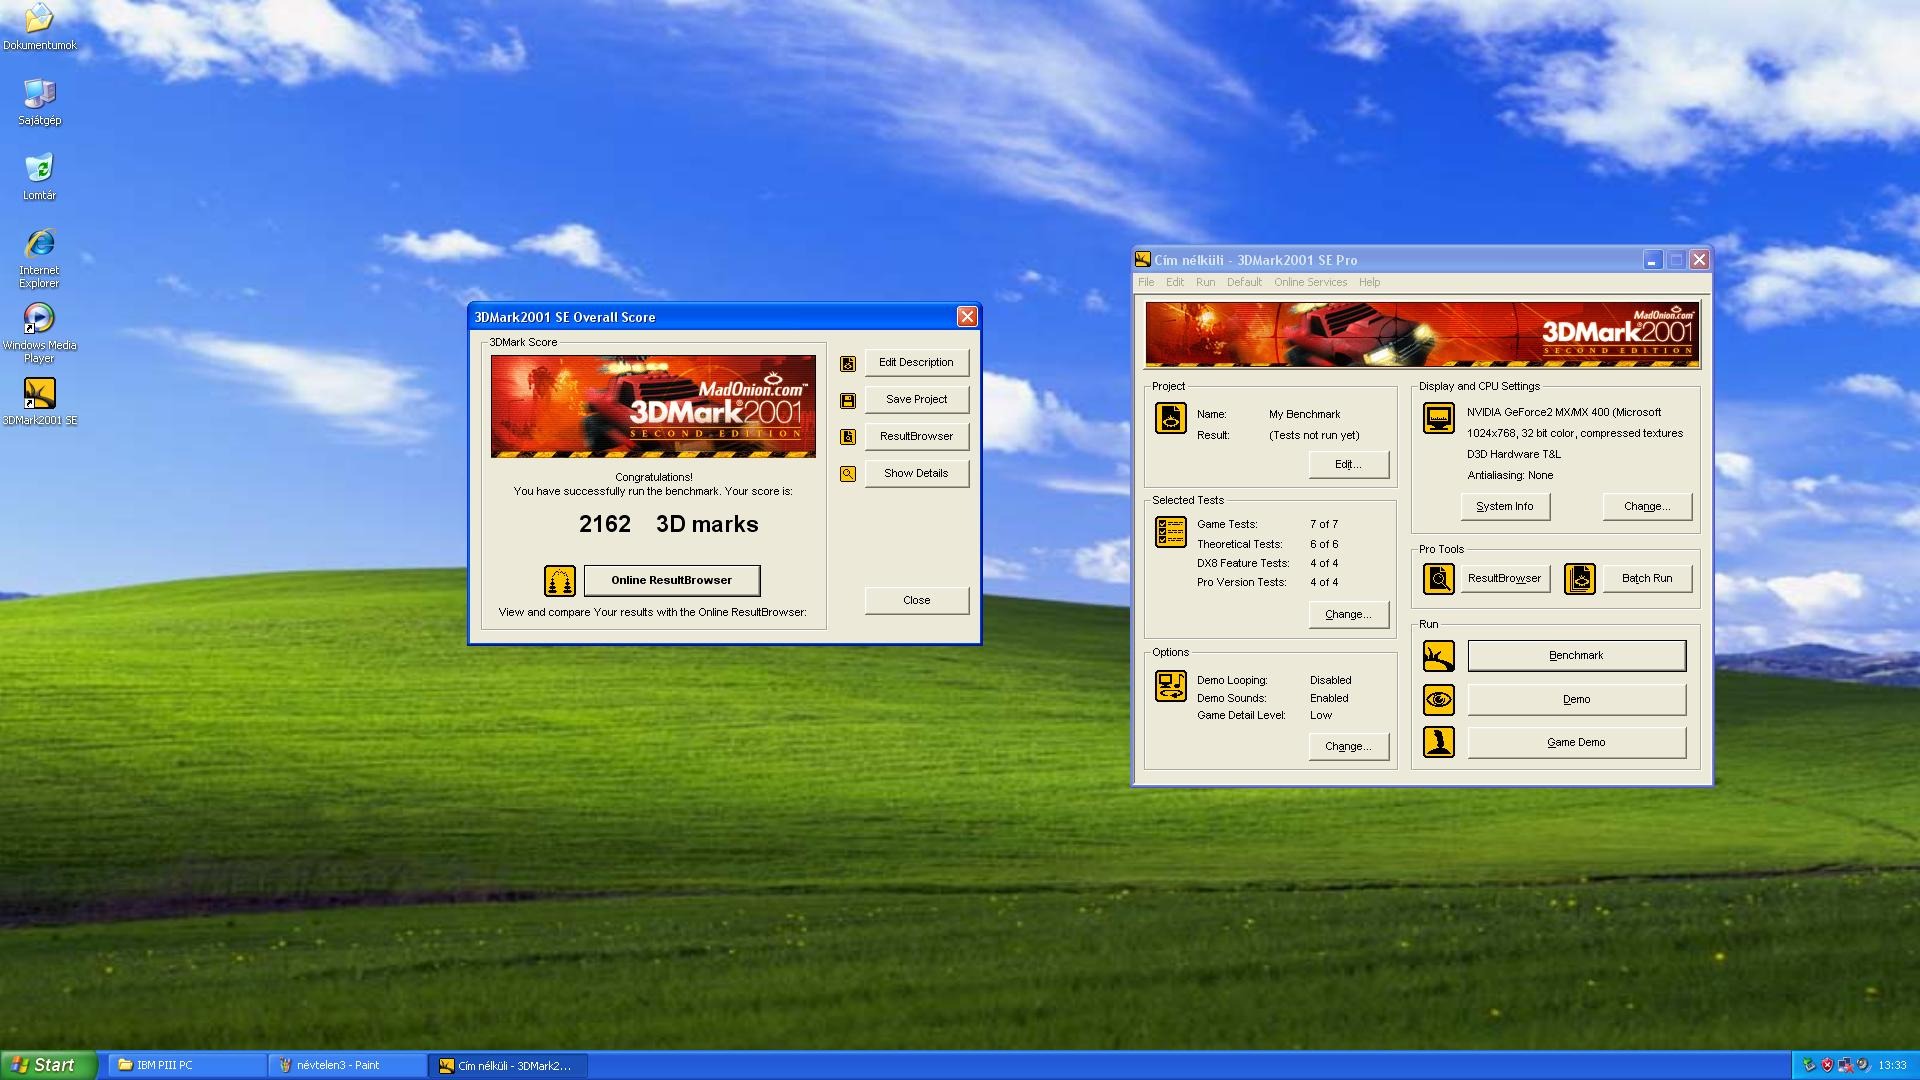
Task: Click the Batch Run icon in Pro Tools
Action: [x=1579, y=578]
